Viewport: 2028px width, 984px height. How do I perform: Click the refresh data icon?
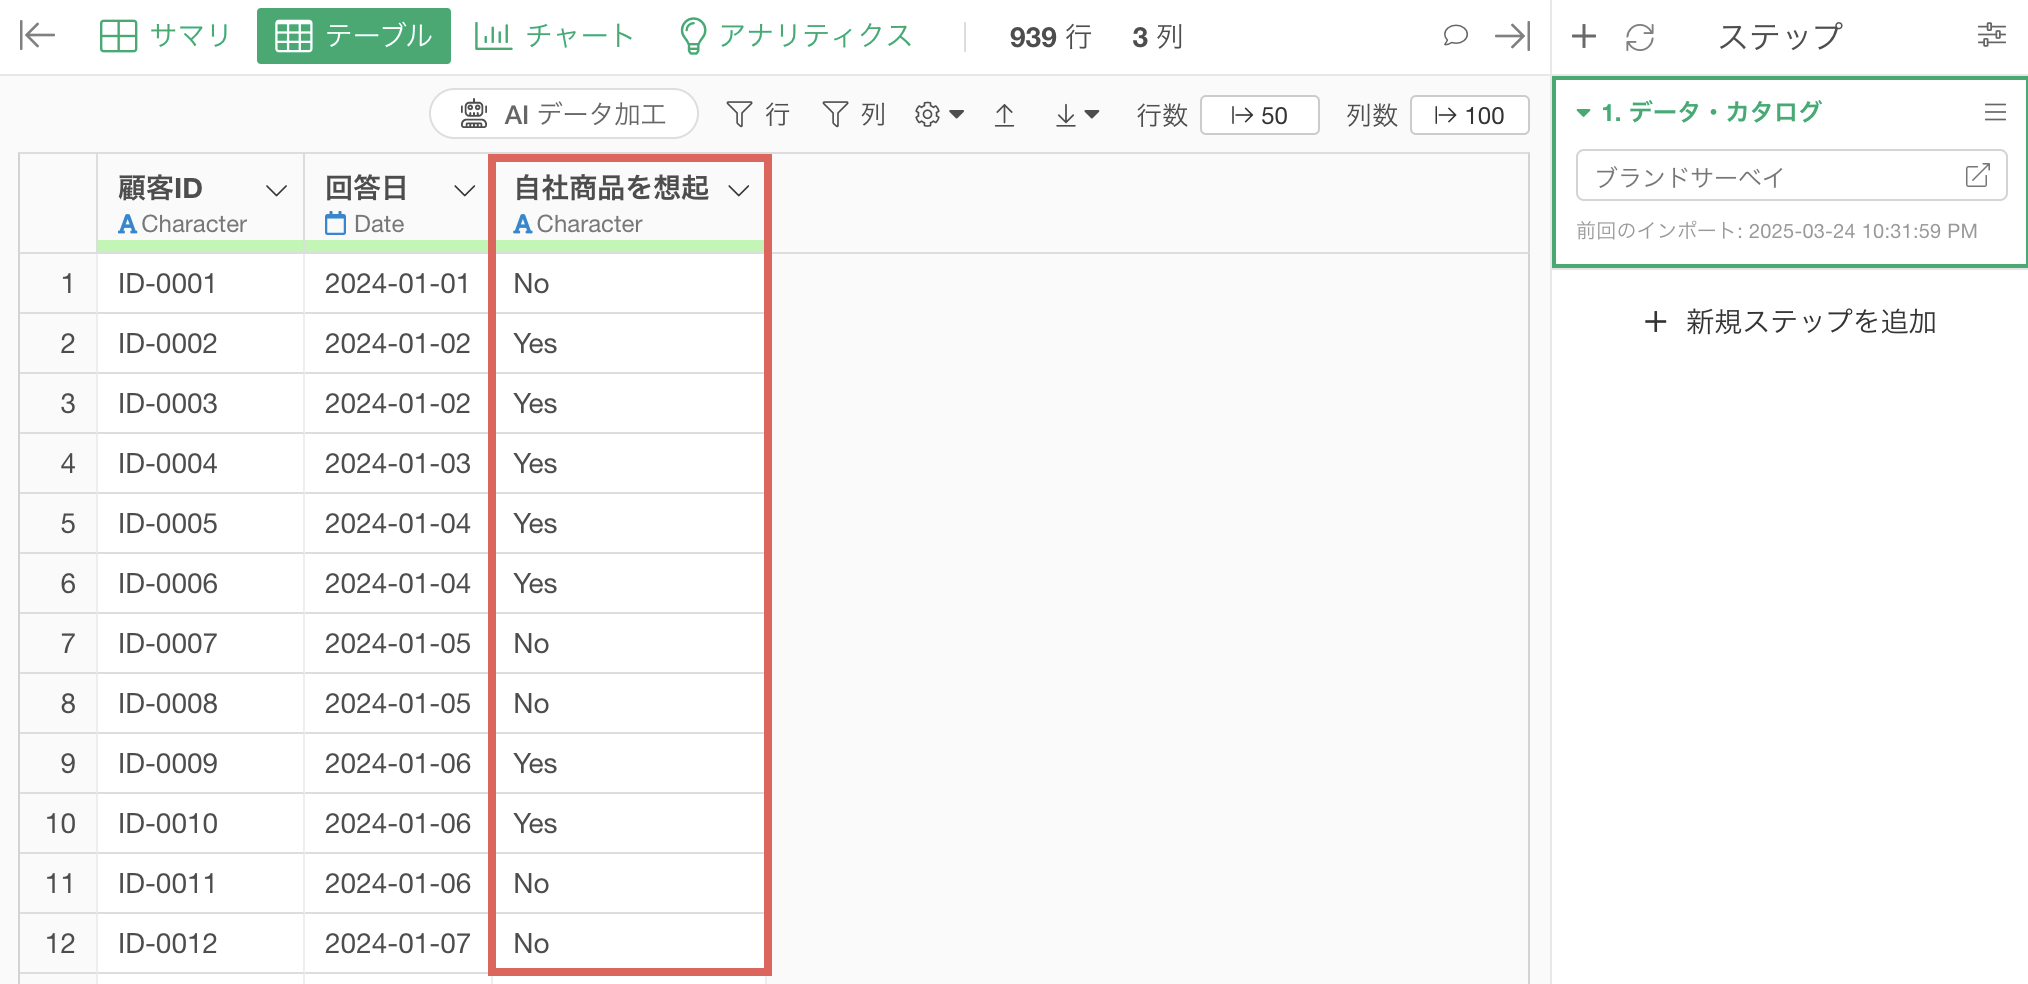(x=1640, y=37)
